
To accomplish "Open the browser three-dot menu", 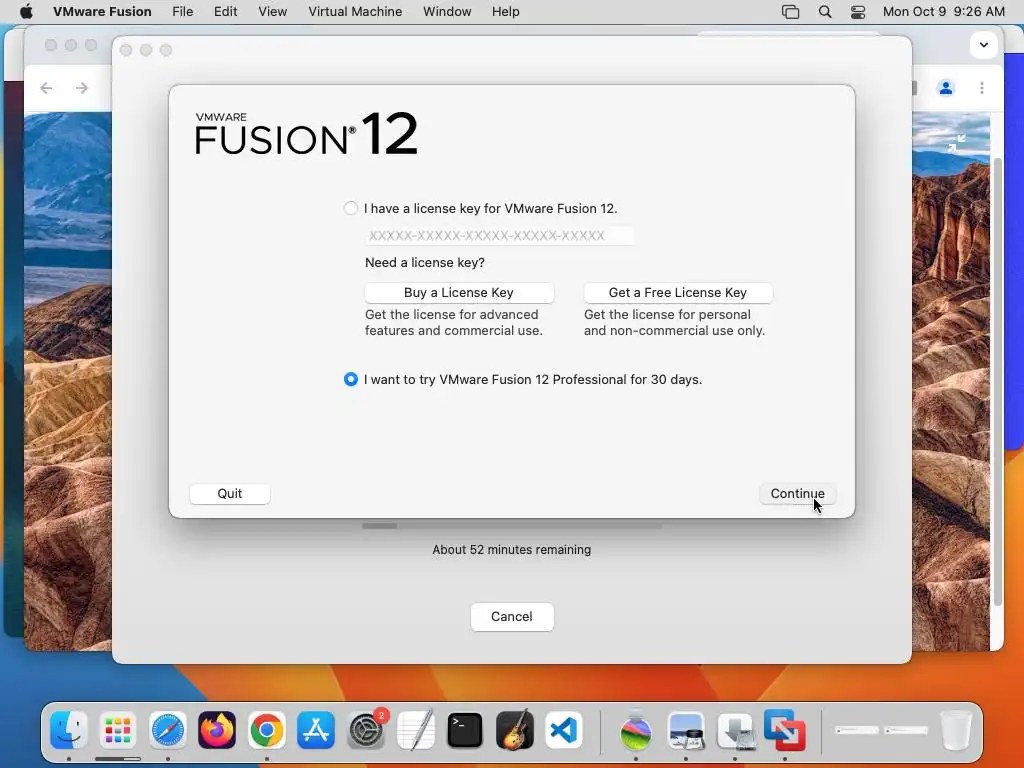I will point(982,88).
